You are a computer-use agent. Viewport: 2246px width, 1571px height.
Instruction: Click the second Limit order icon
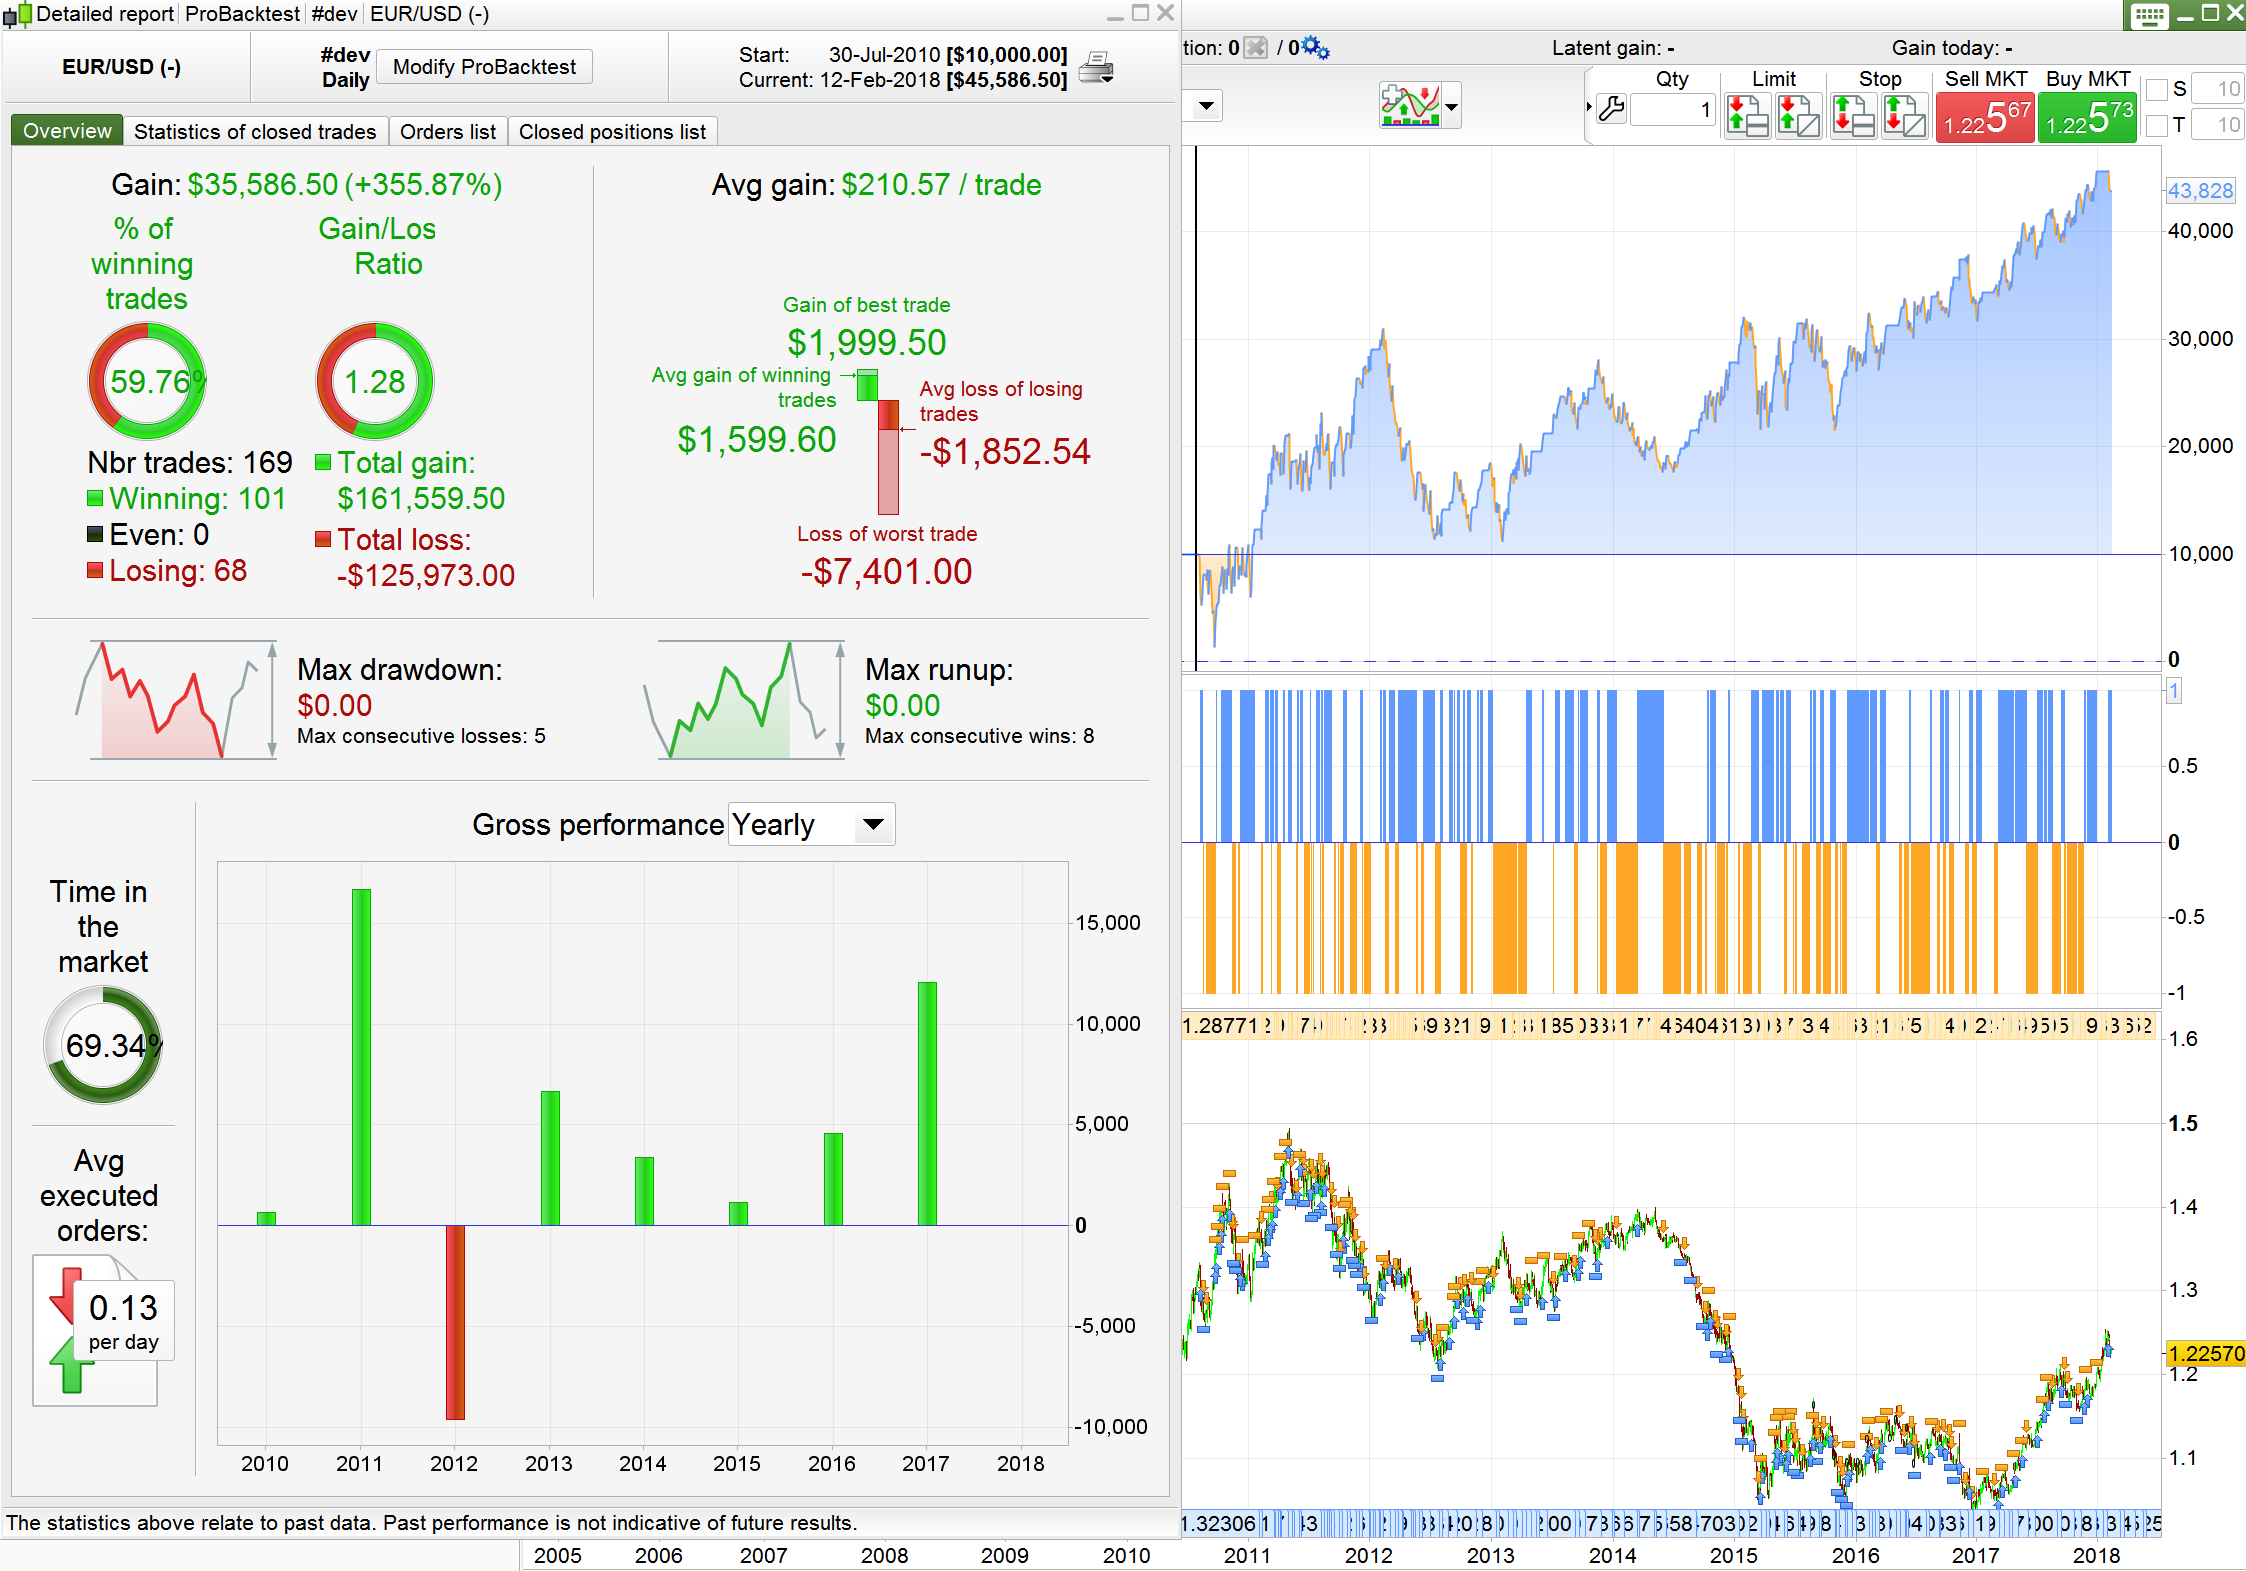pyautogui.click(x=1798, y=116)
